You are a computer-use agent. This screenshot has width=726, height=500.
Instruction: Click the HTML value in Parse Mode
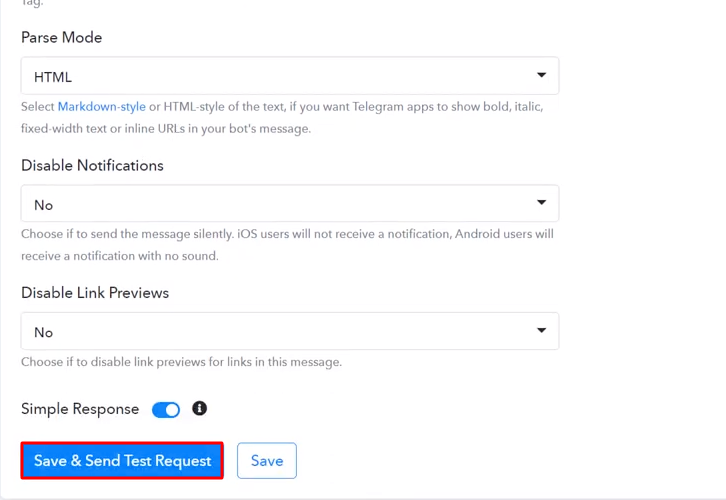pyautogui.click(x=53, y=77)
